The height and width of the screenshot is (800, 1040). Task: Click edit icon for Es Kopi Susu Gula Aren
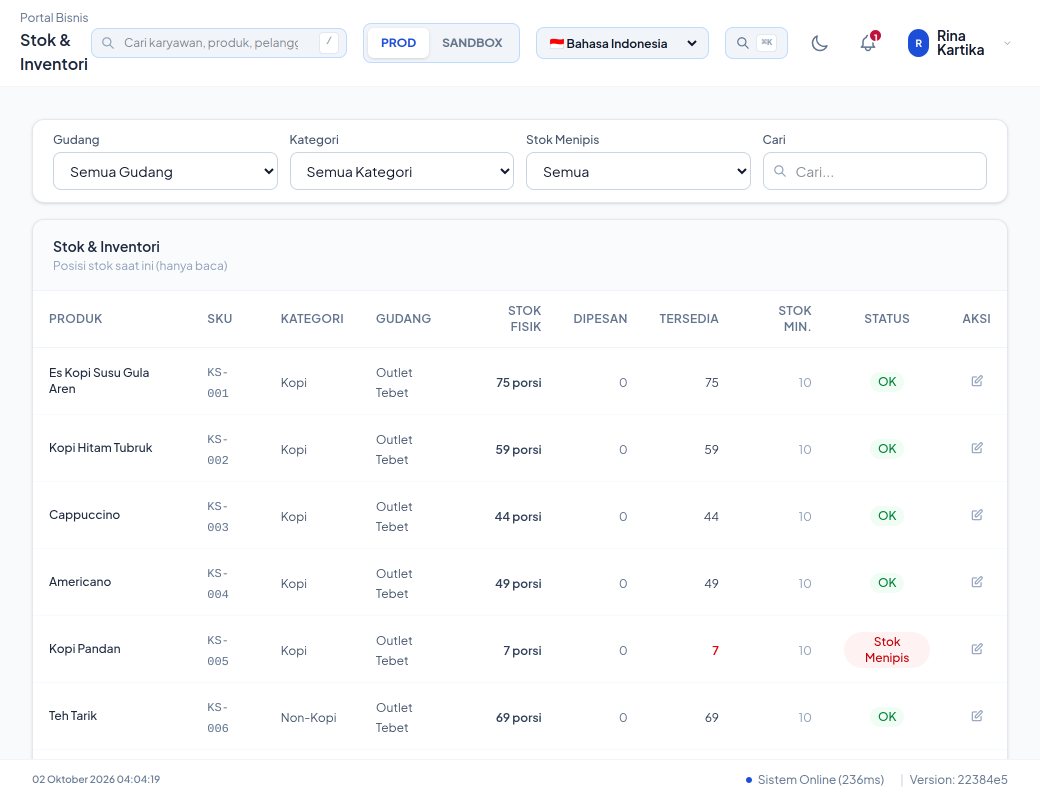tap(976, 381)
